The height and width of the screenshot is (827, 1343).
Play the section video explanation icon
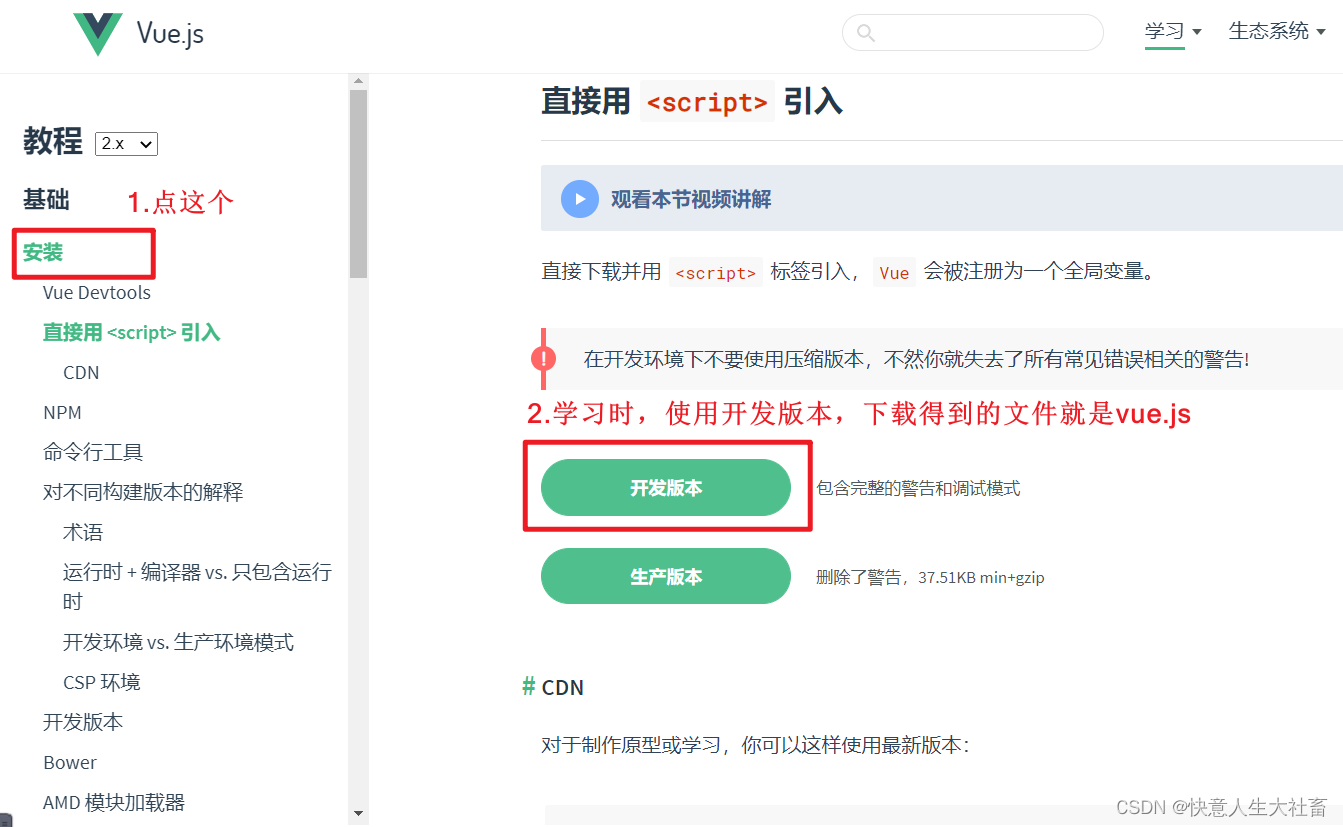(579, 199)
